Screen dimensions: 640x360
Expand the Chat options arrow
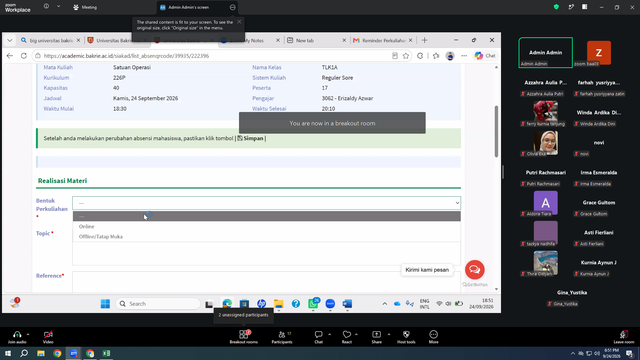tap(329, 334)
